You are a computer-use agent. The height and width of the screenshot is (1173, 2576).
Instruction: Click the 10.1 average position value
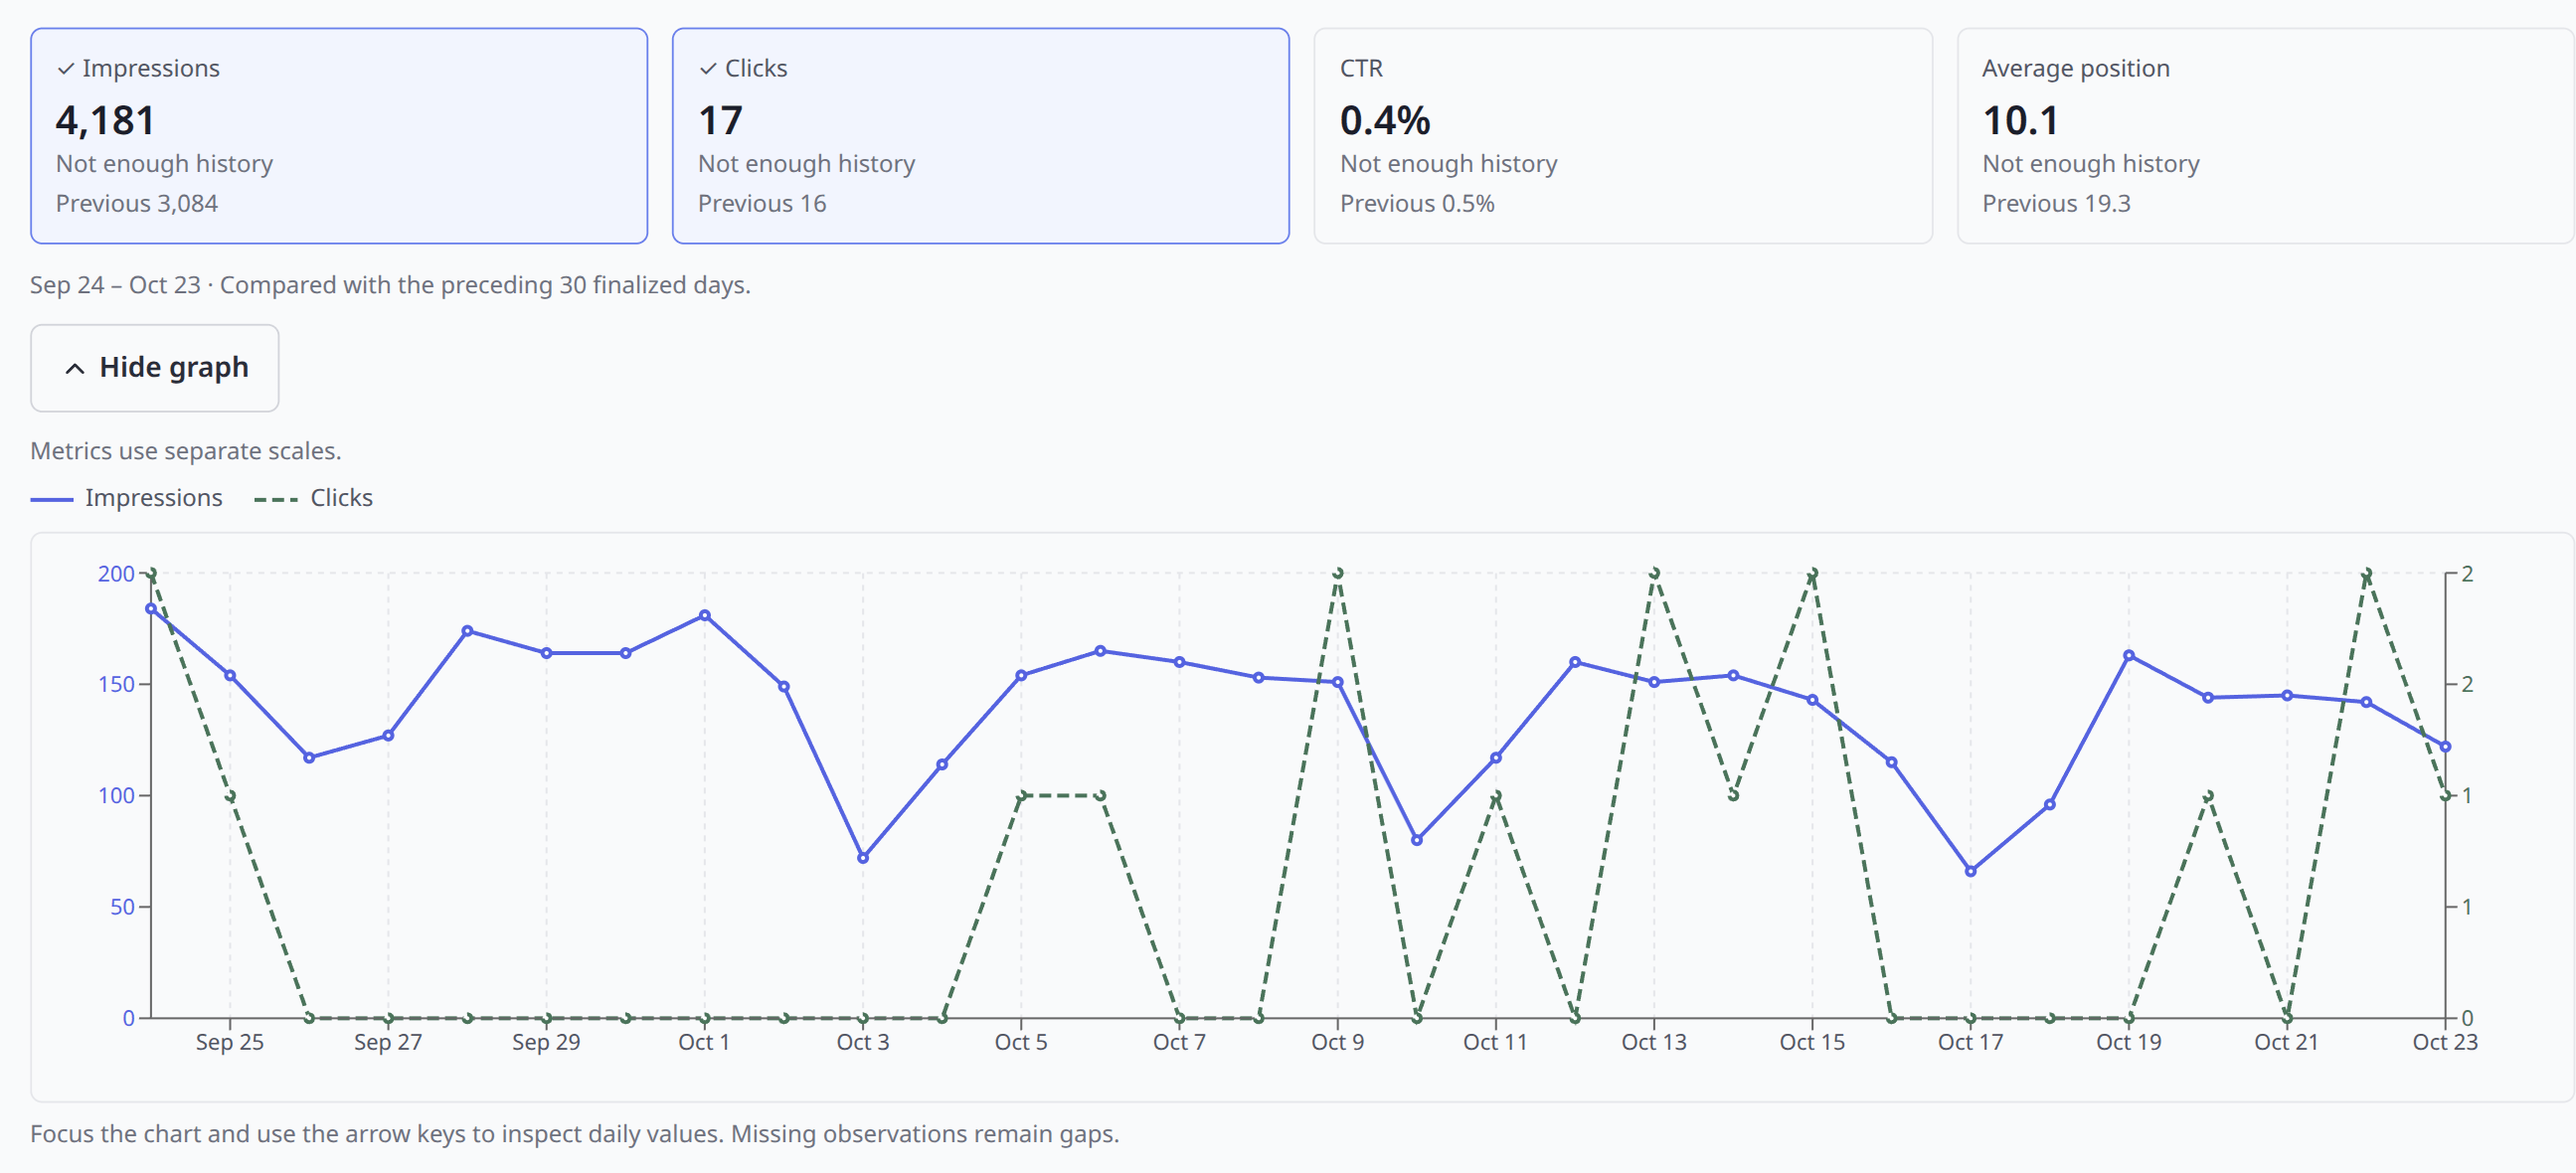point(2020,121)
